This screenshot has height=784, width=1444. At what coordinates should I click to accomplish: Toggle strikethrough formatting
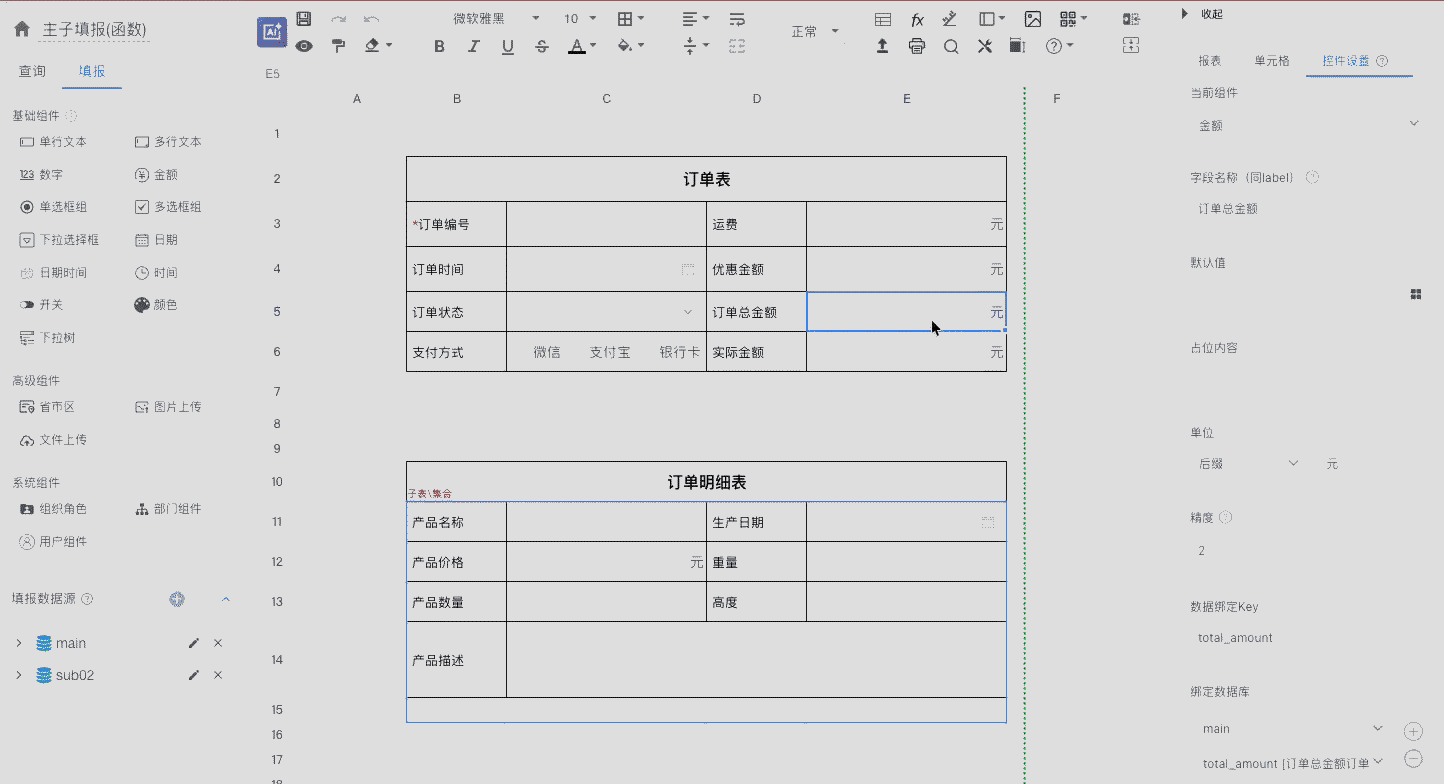tap(542, 46)
